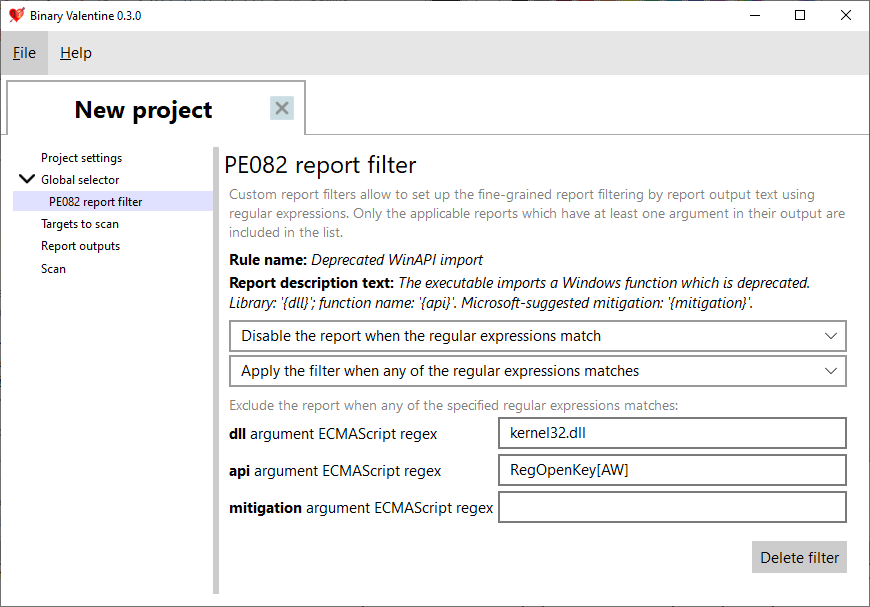Click the 'Report description text' paragraph
The height and width of the screenshot is (607, 870).
[519, 293]
